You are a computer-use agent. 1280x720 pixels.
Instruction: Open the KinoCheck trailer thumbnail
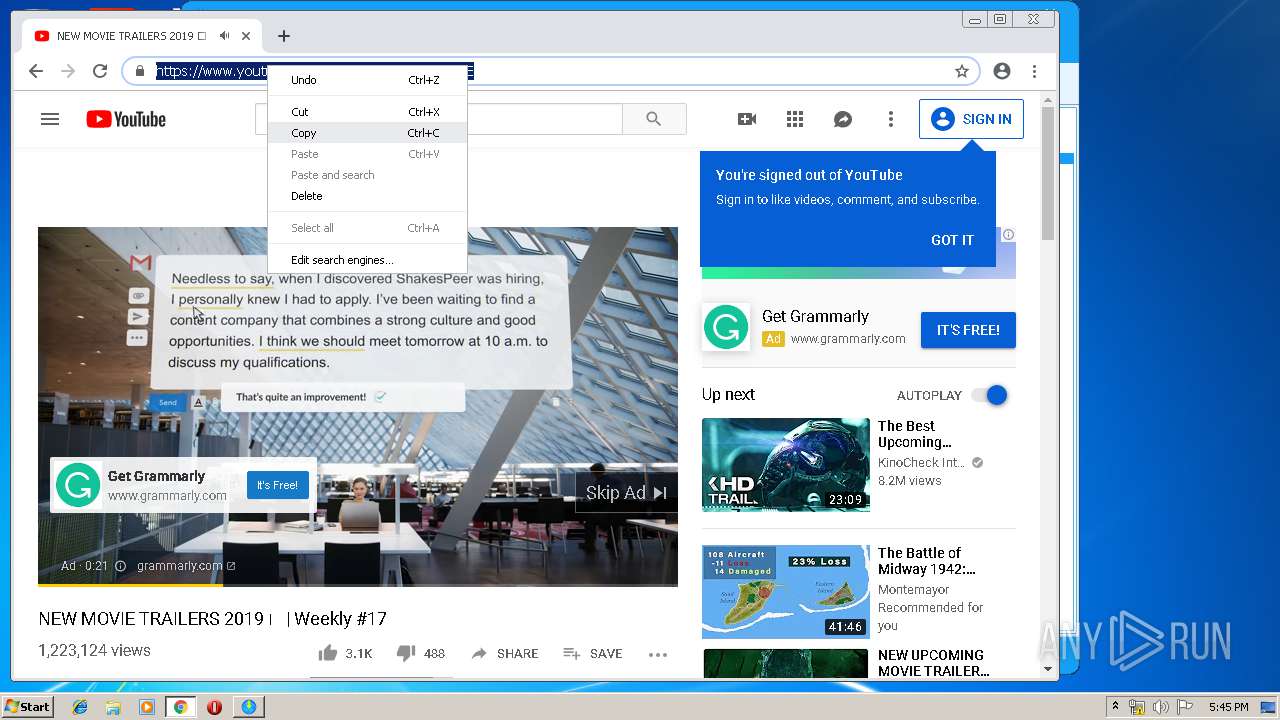coord(786,465)
